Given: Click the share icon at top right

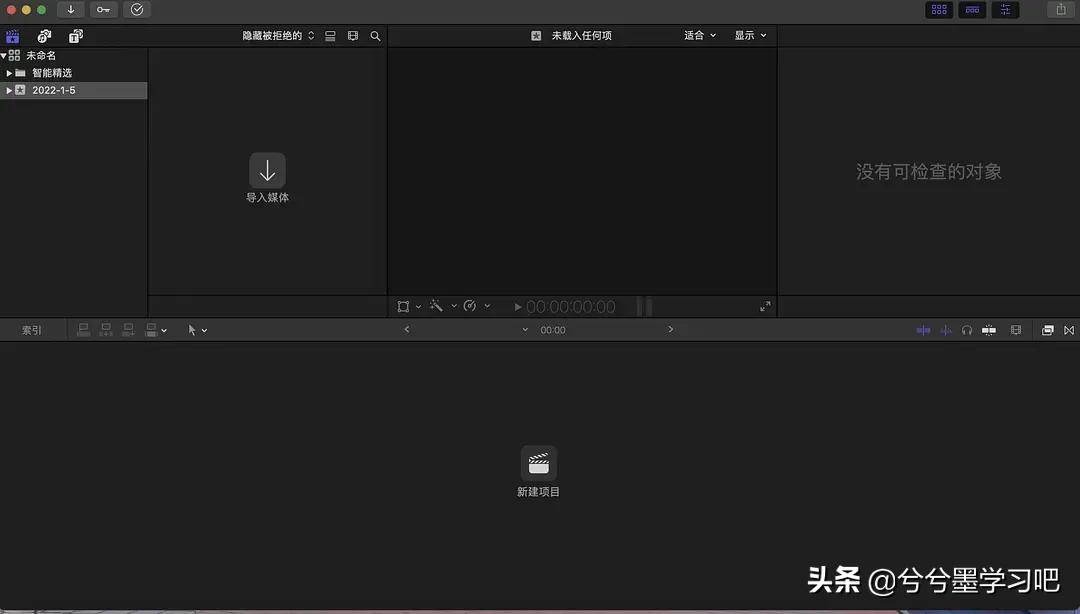Looking at the screenshot, I should (1059, 9).
